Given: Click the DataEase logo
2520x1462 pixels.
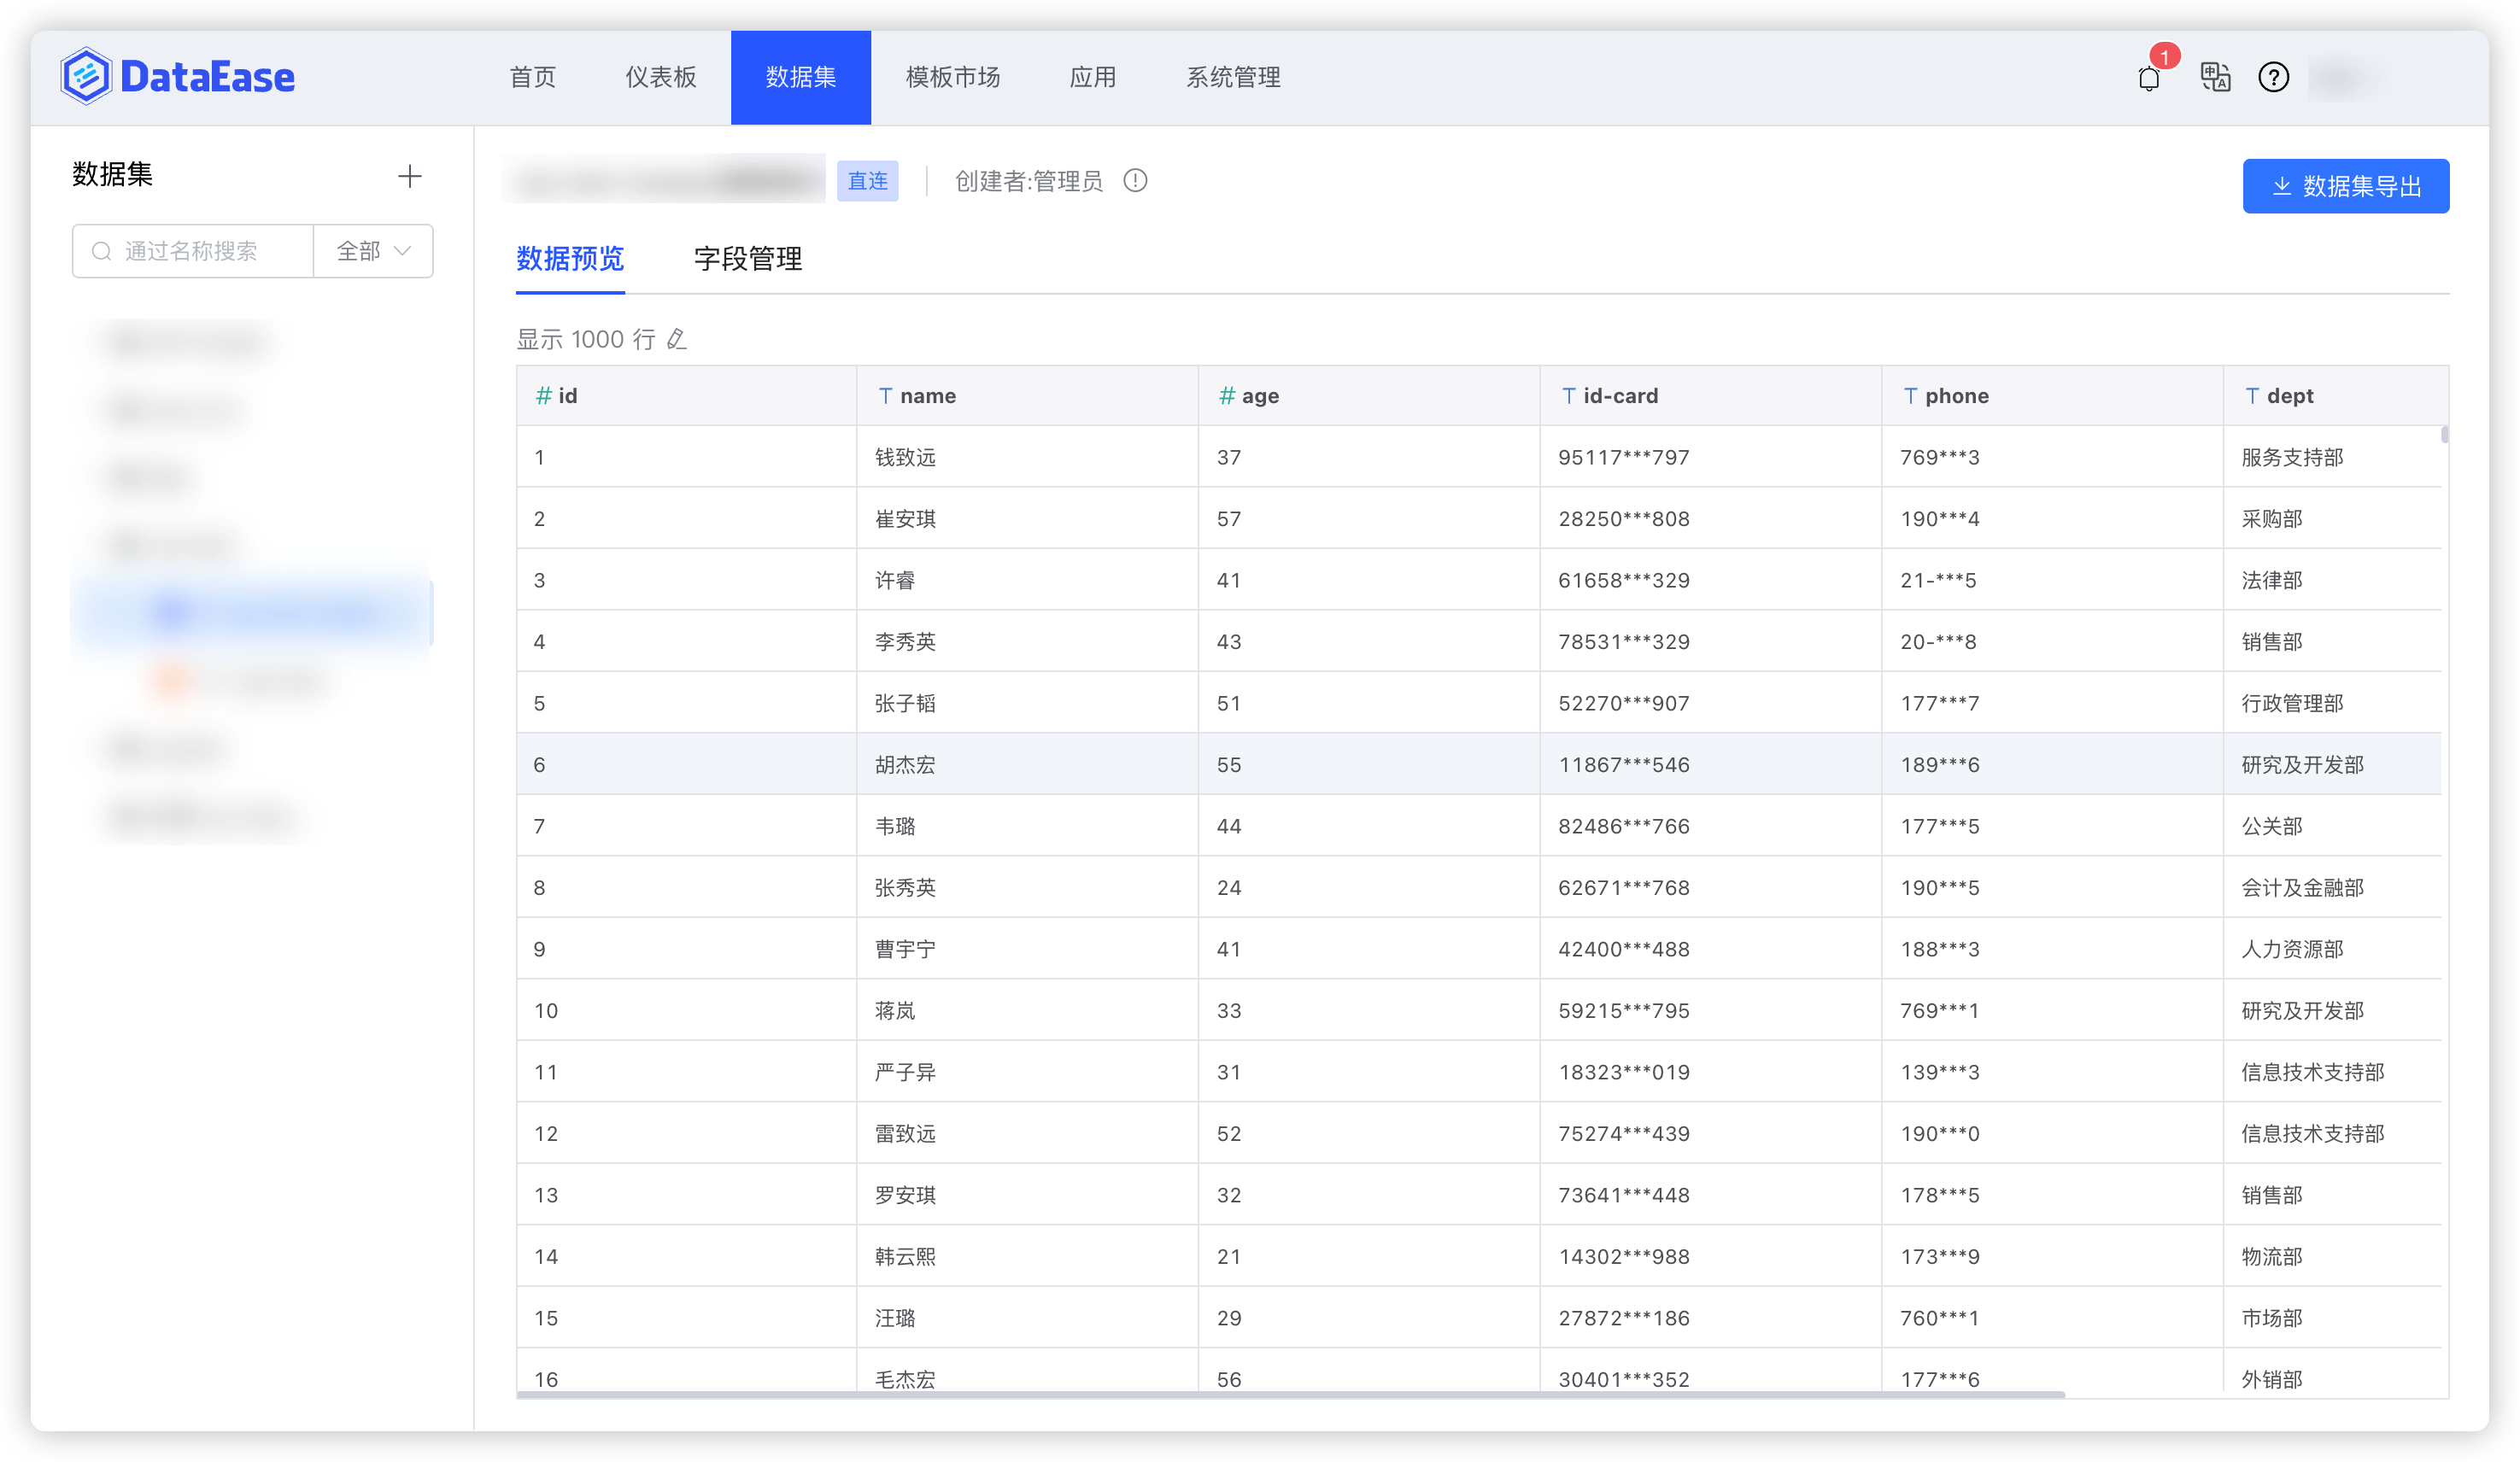Looking at the screenshot, I should (177, 77).
